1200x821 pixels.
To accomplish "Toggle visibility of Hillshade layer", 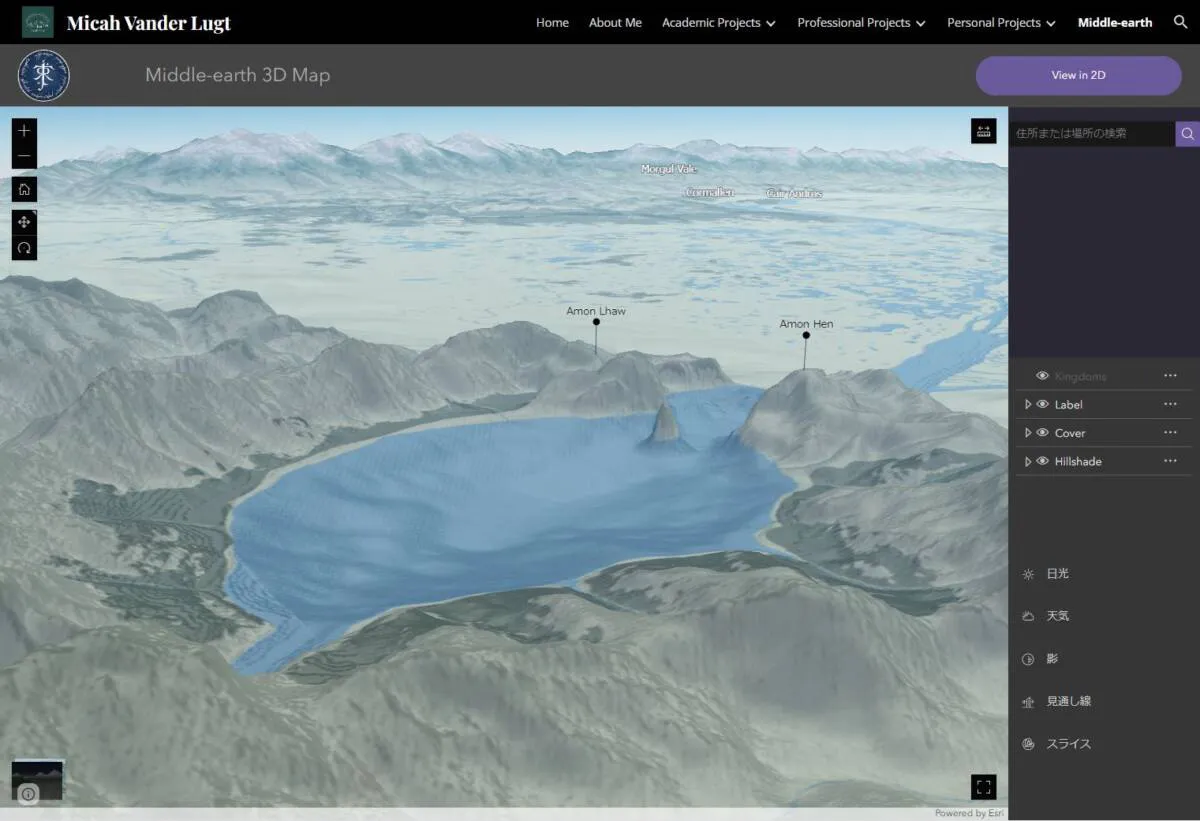I will tap(1043, 461).
